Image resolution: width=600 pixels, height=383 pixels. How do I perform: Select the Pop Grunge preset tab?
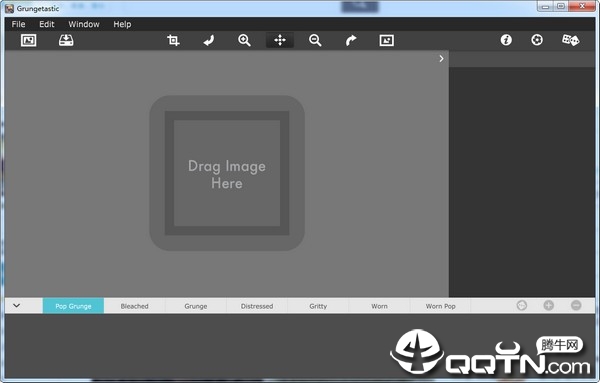[x=73, y=306]
